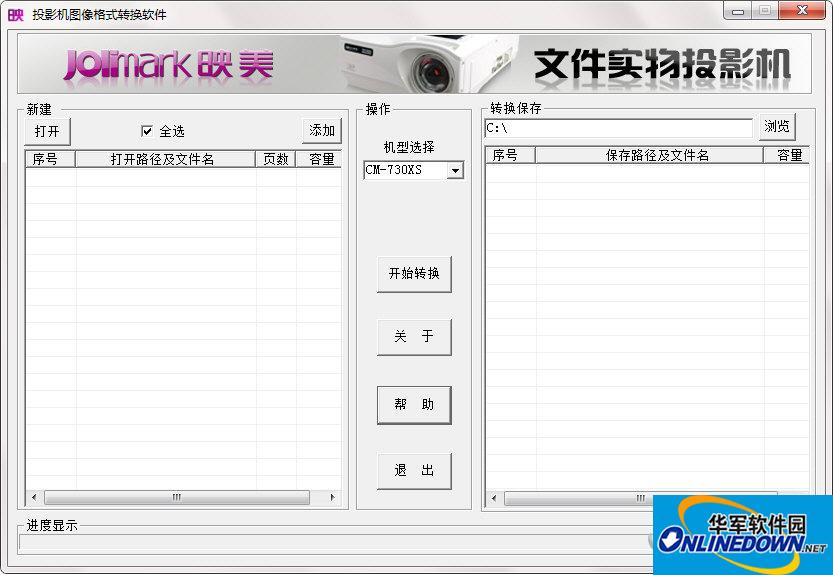Click the 打开 button to open files
This screenshot has height=575, width=833.
(47, 131)
